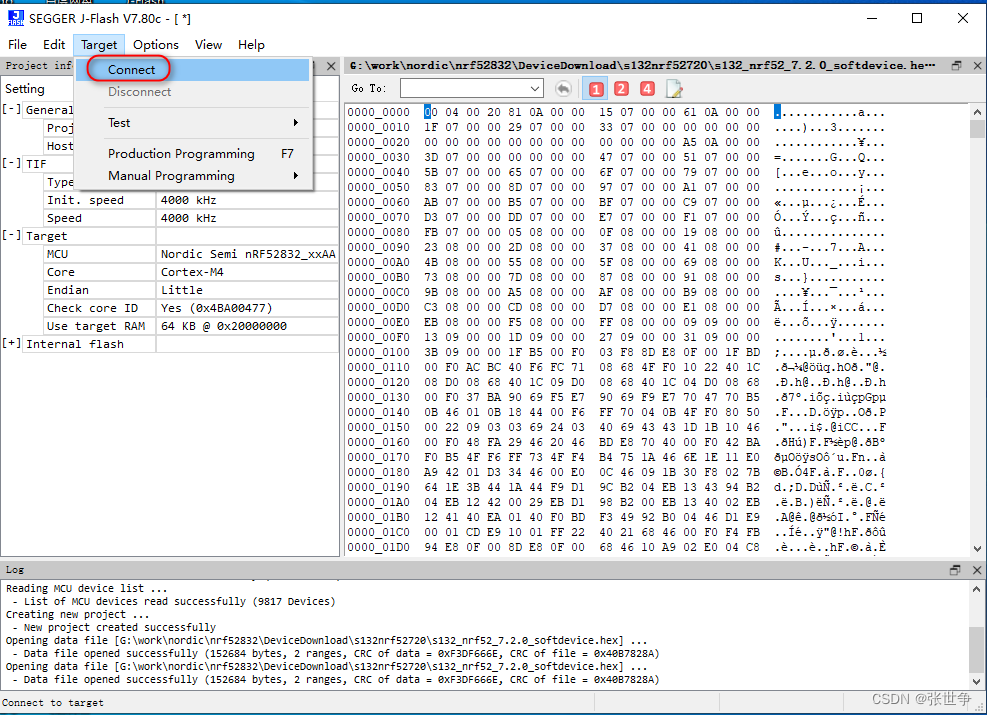The image size is (987, 715).
Task: Close the open Target menu
Action: pos(99,45)
